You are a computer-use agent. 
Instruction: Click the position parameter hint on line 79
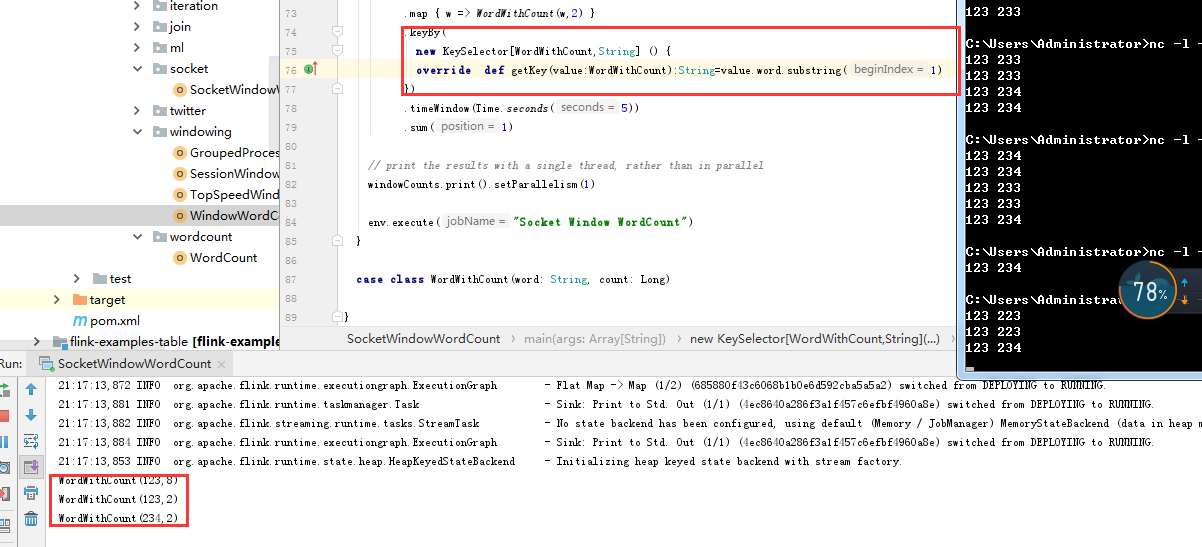(467, 126)
